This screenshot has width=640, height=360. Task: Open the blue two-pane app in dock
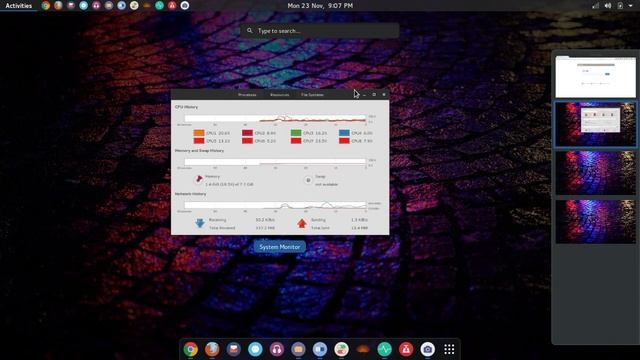[x=320, y=349]
